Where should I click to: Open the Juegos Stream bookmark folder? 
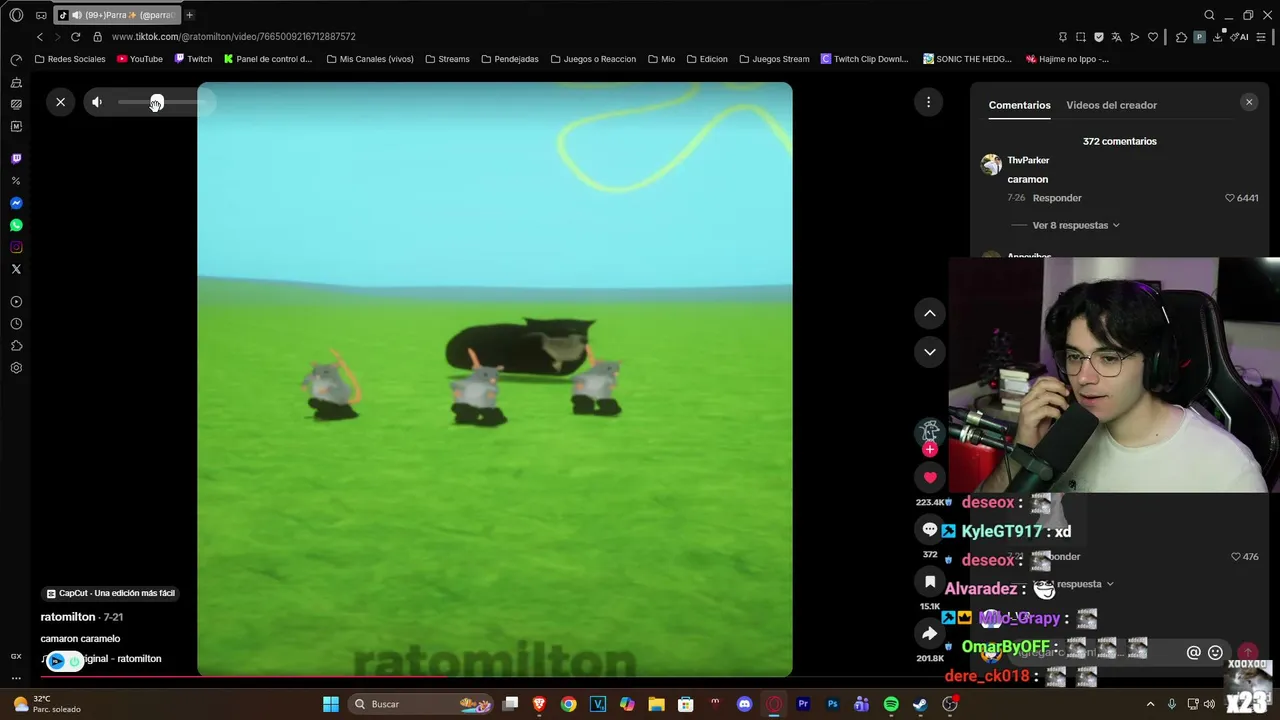tap(774, 59)
